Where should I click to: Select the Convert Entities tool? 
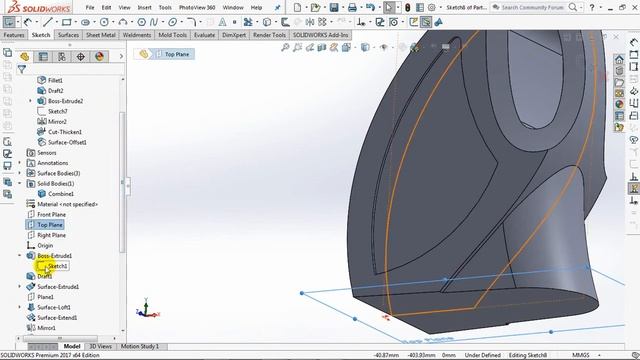tap(267, 22)
